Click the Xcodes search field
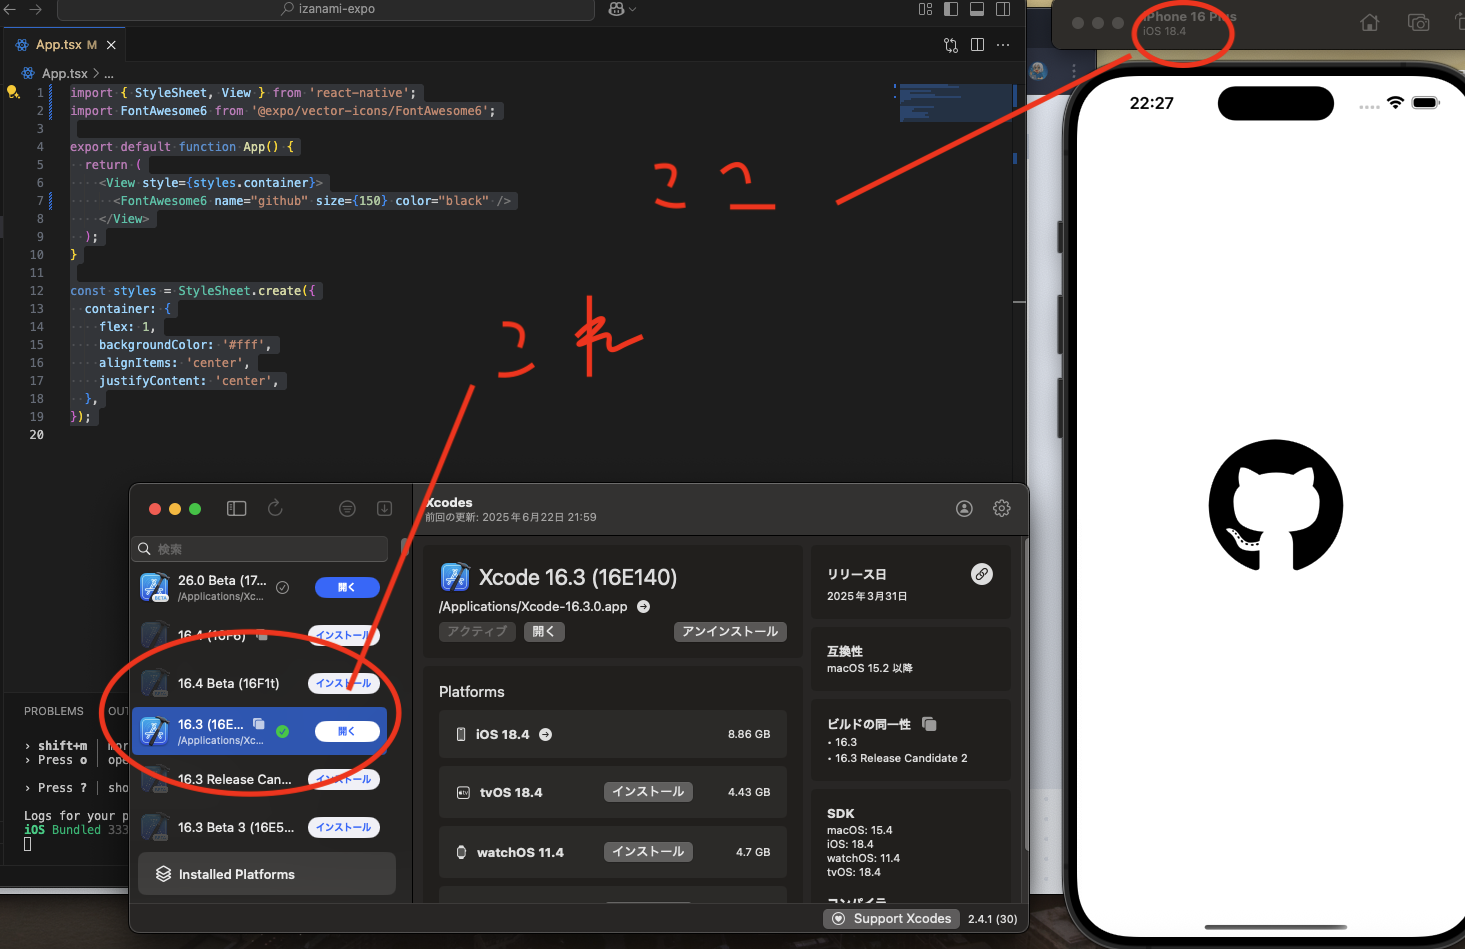 (260, 549)
